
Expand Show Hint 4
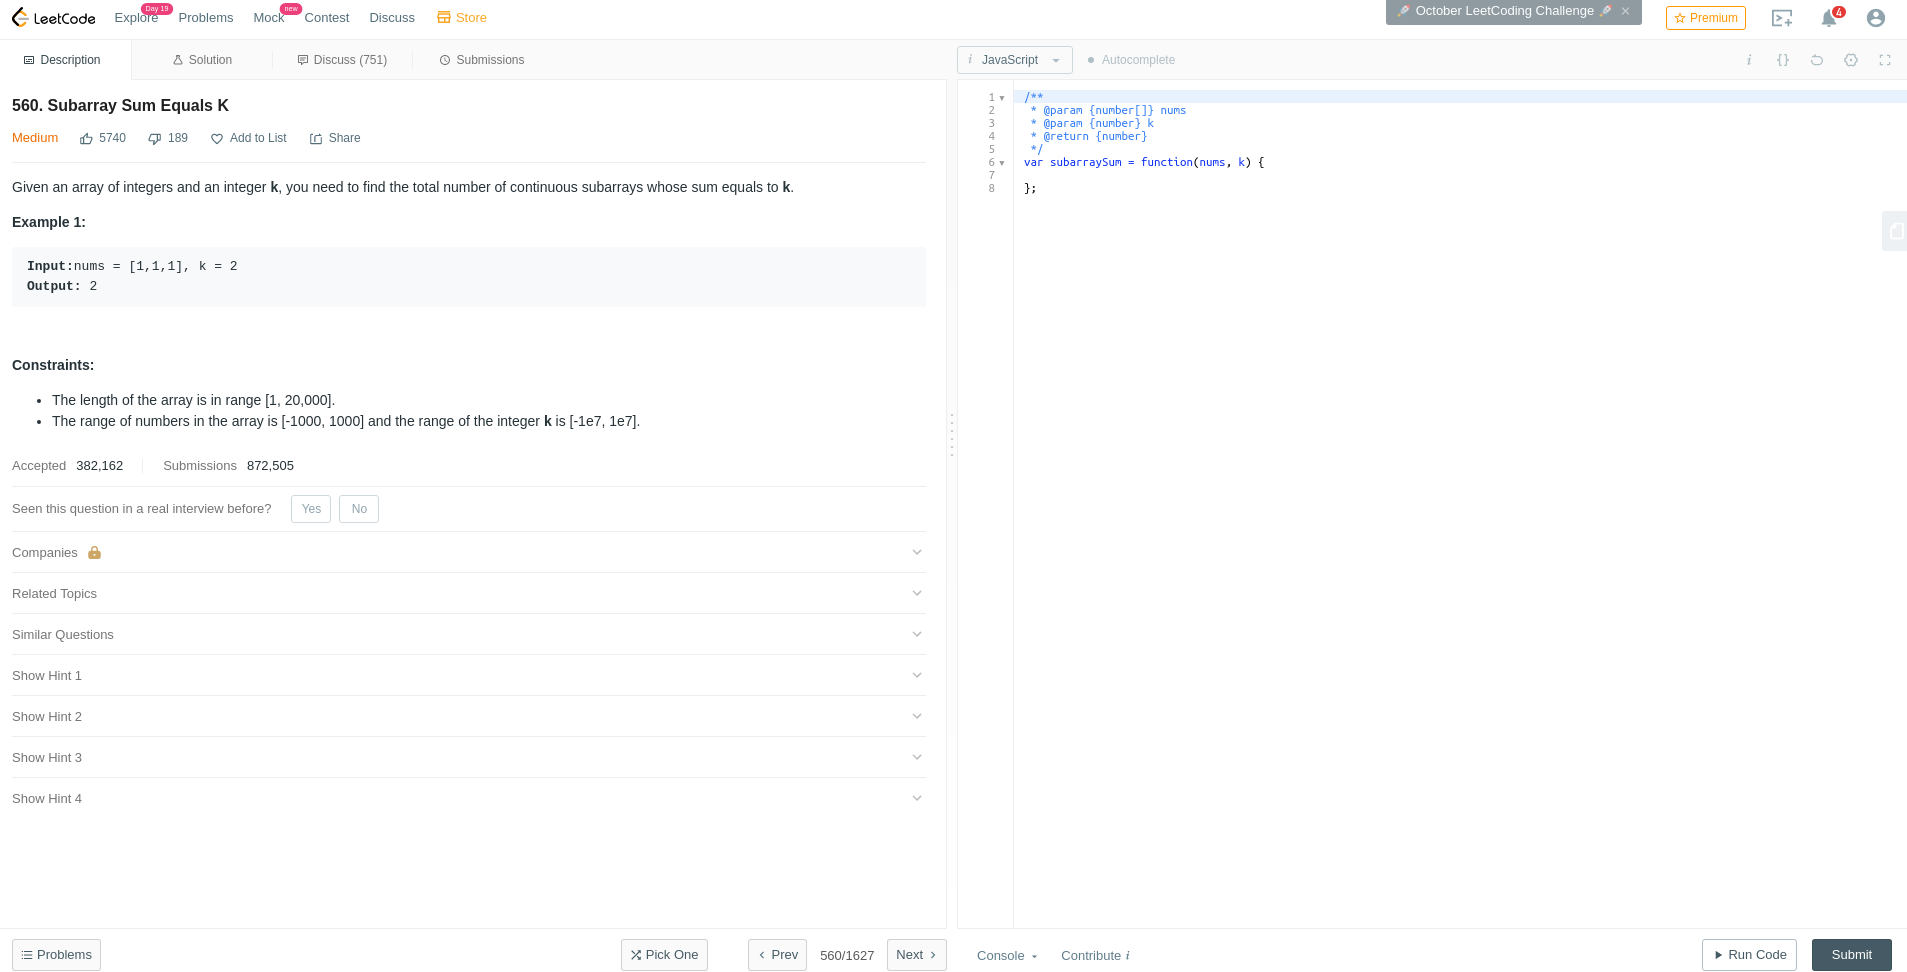(x=469, y=799)
